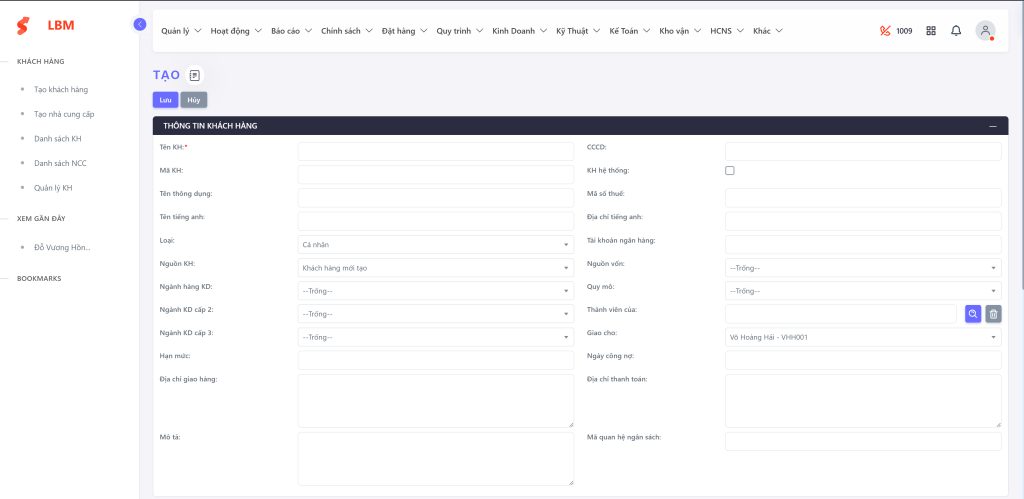
Task: Open the notifications bell
Action: 956,31
